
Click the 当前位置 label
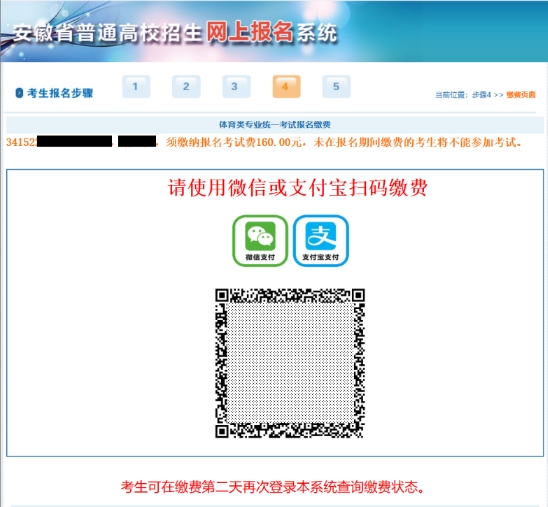click(451, 95)
